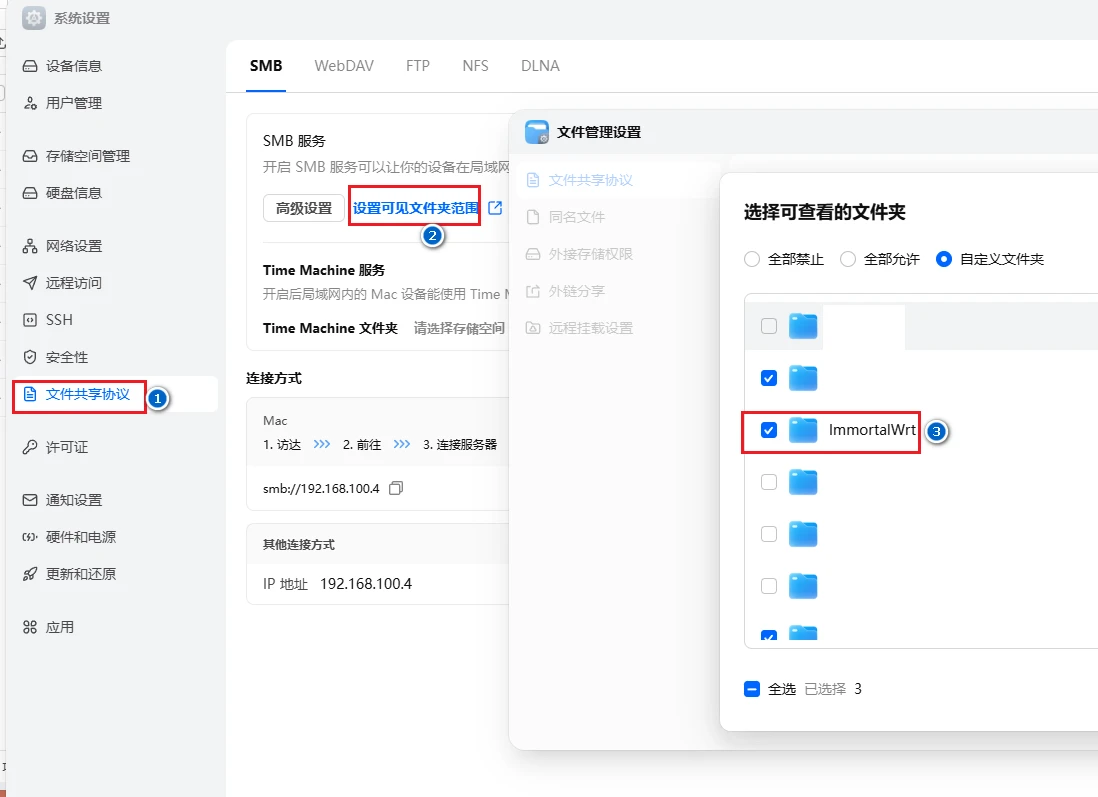
Task: Open 网络设置 from the sidebar
Action: (x=75, y=245)
